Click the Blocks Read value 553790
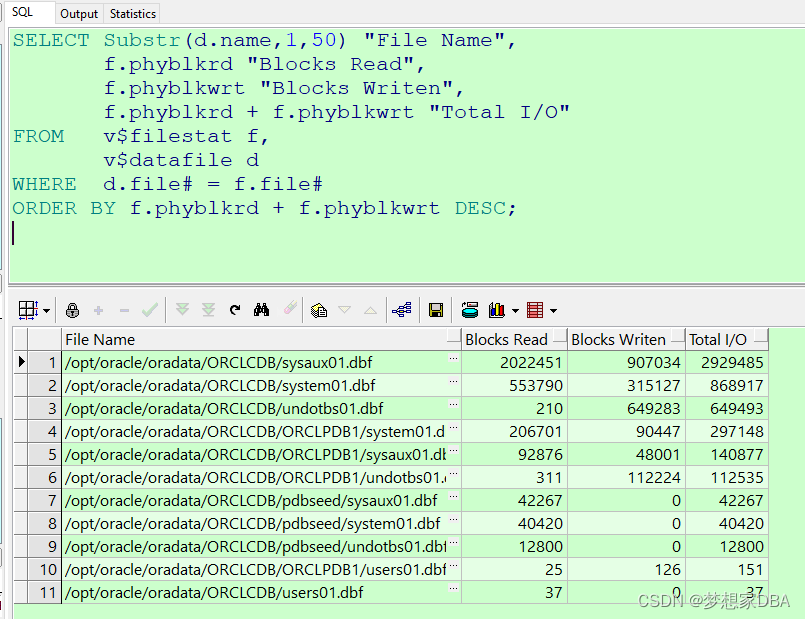Image resolution: width=805 pixels, height=619 pixels. (535, 385)
